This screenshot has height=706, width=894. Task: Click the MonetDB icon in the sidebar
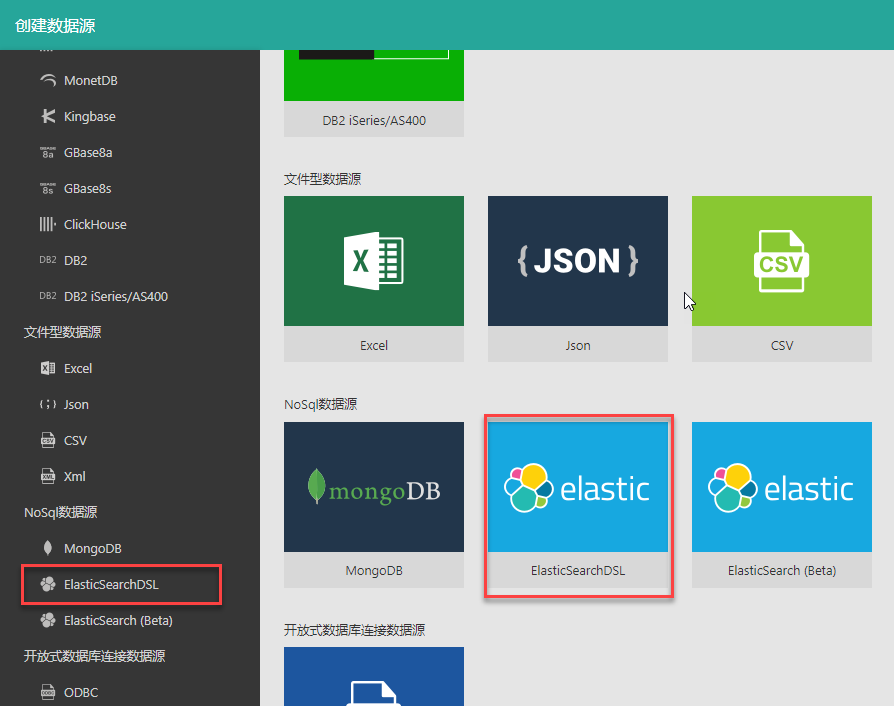(x=48, y=80)
